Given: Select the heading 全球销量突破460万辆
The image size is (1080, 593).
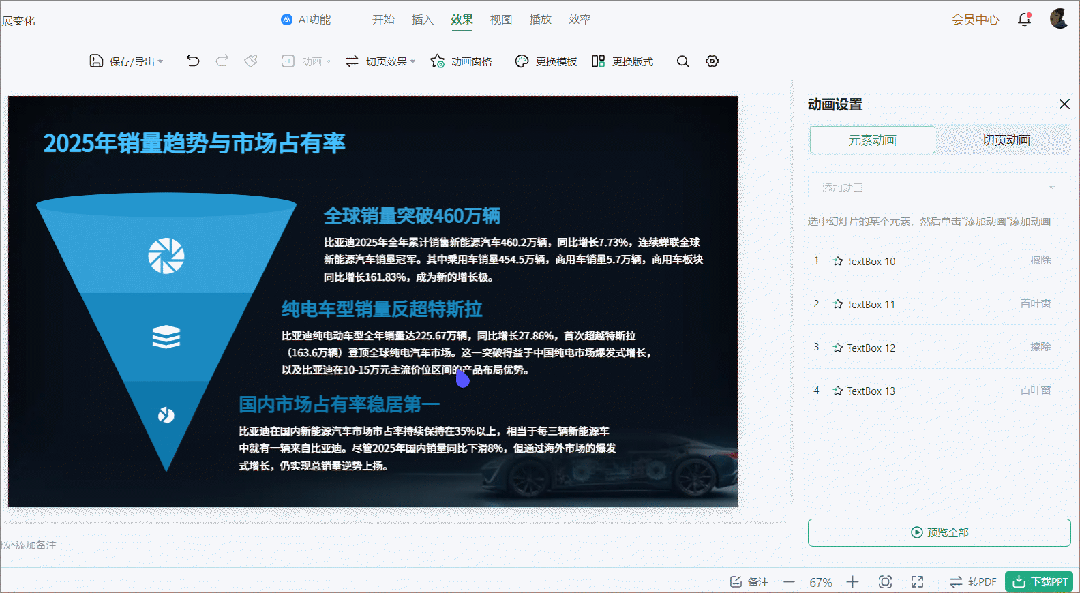Looking at the screenshot, I should coord(412,216).
